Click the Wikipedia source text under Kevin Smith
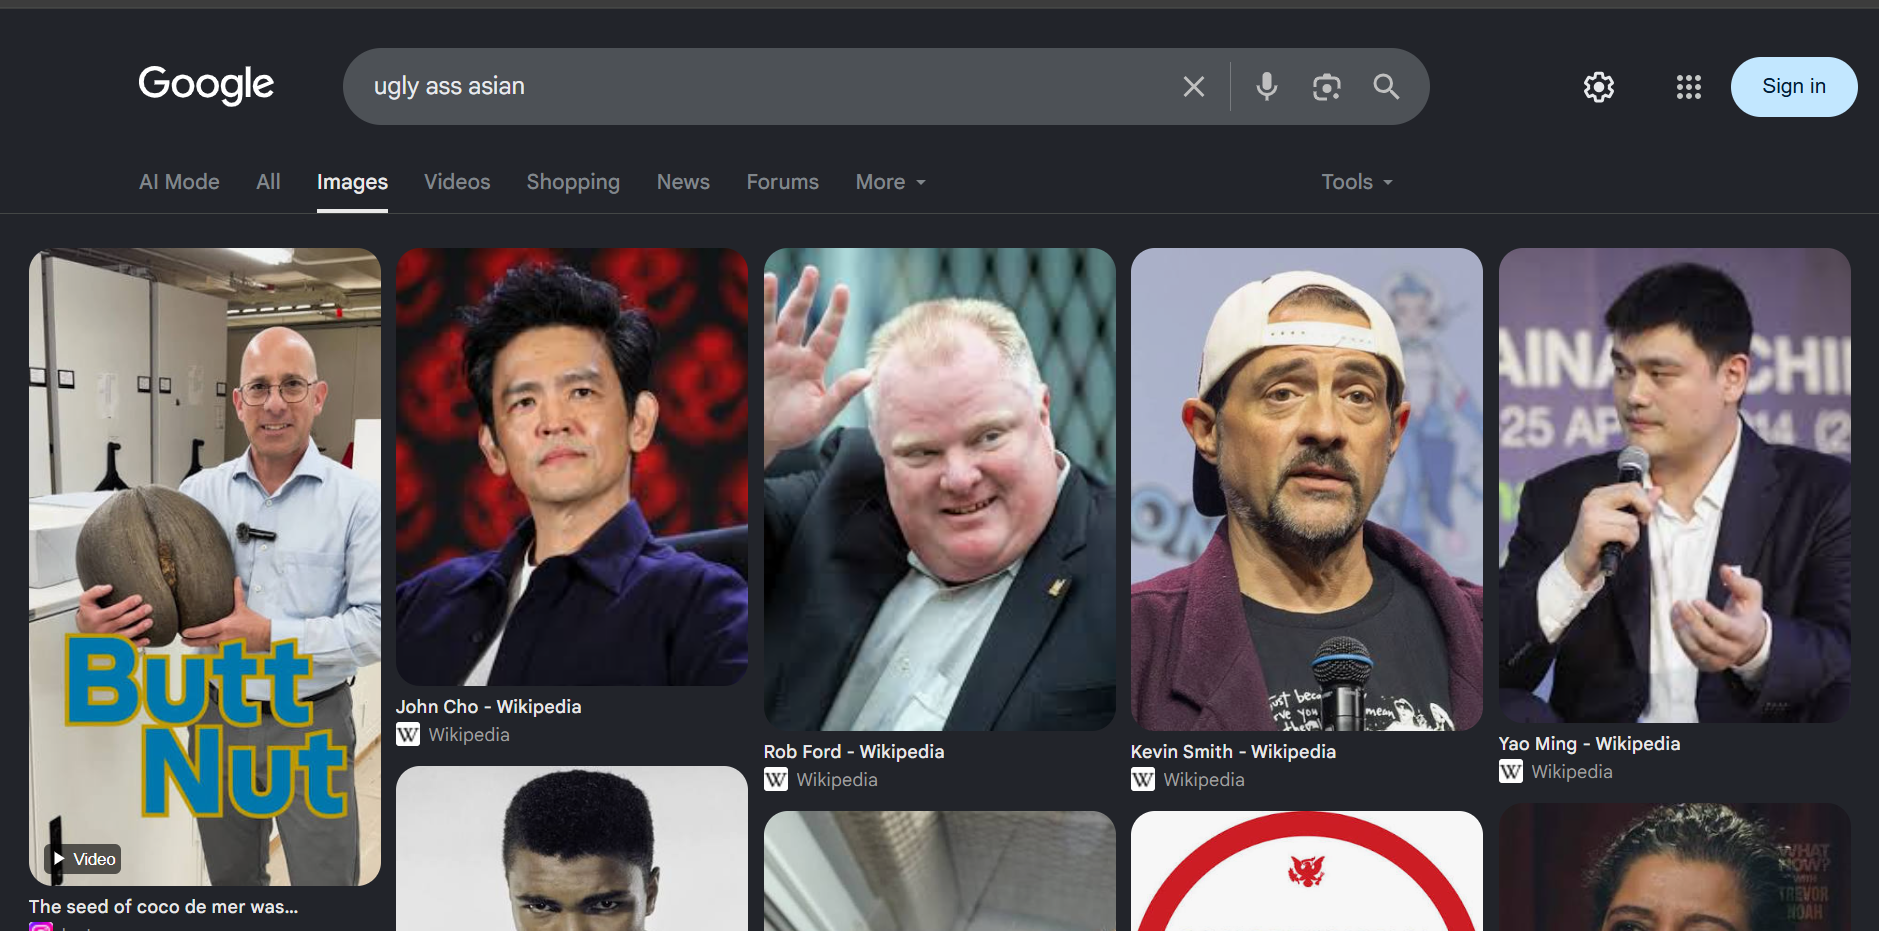Screen dimensions: 1879x931 [1204, 780]
